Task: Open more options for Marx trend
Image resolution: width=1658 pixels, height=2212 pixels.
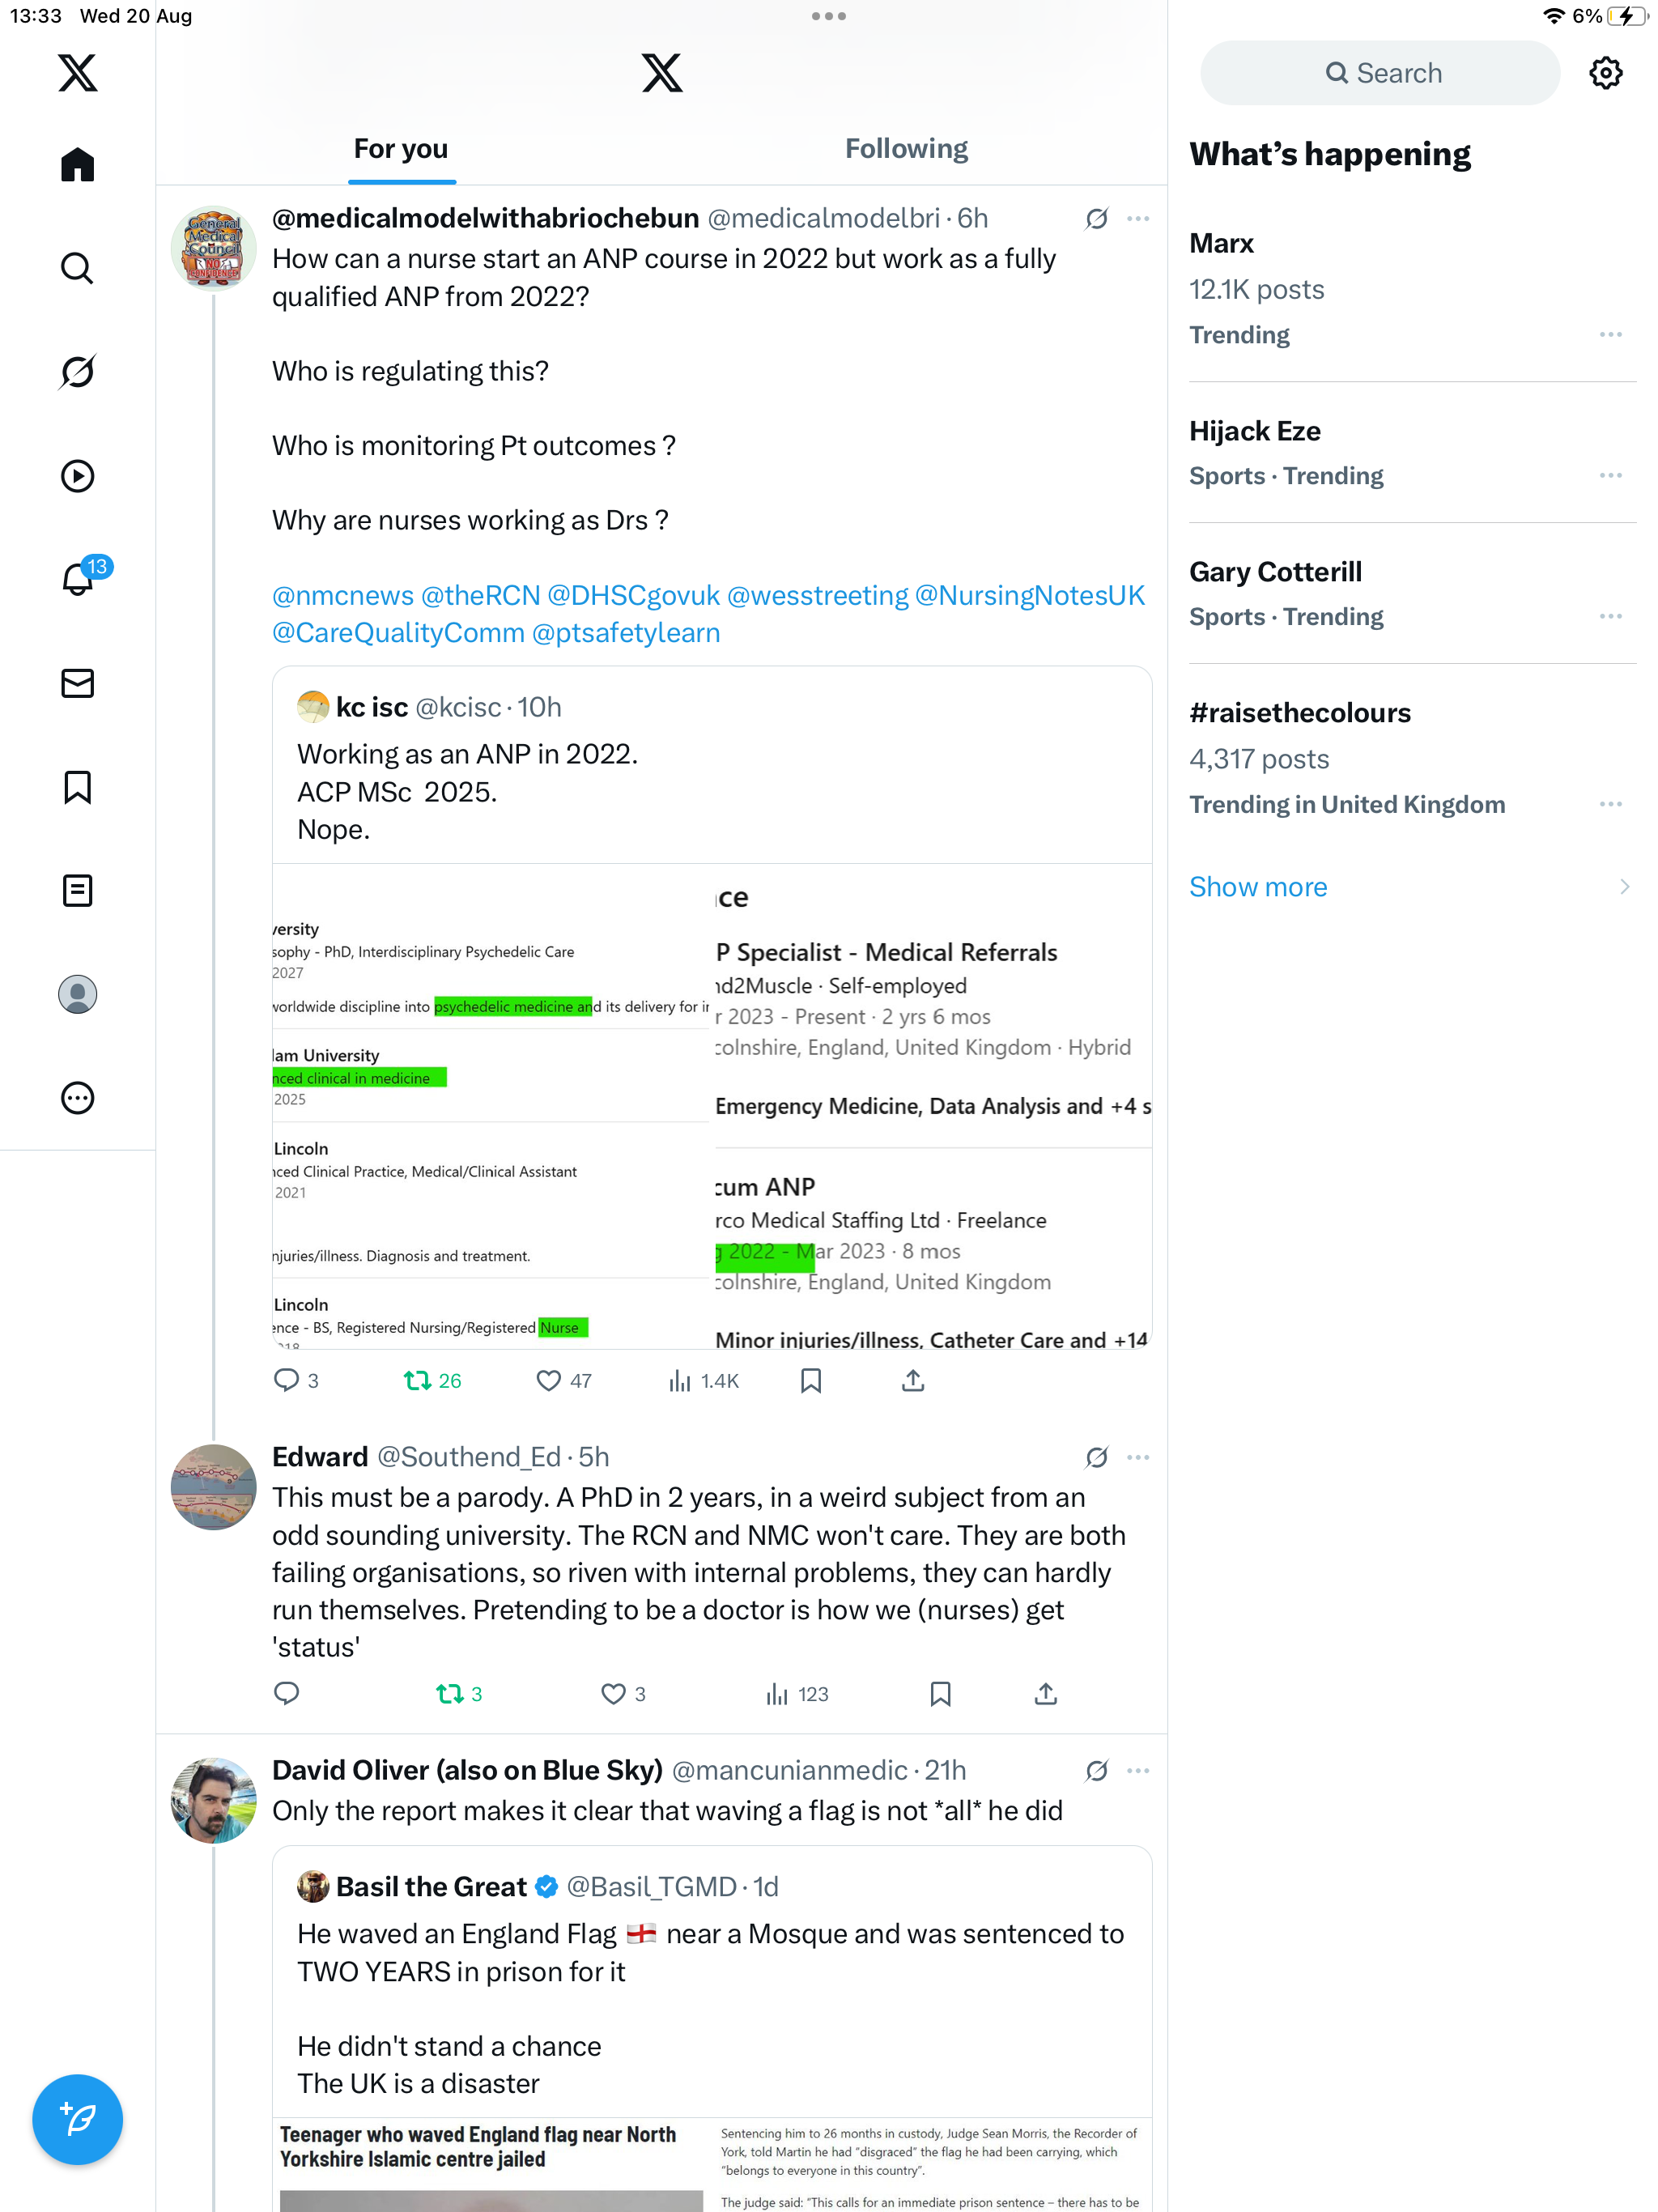Action: tap(1610, 335)
